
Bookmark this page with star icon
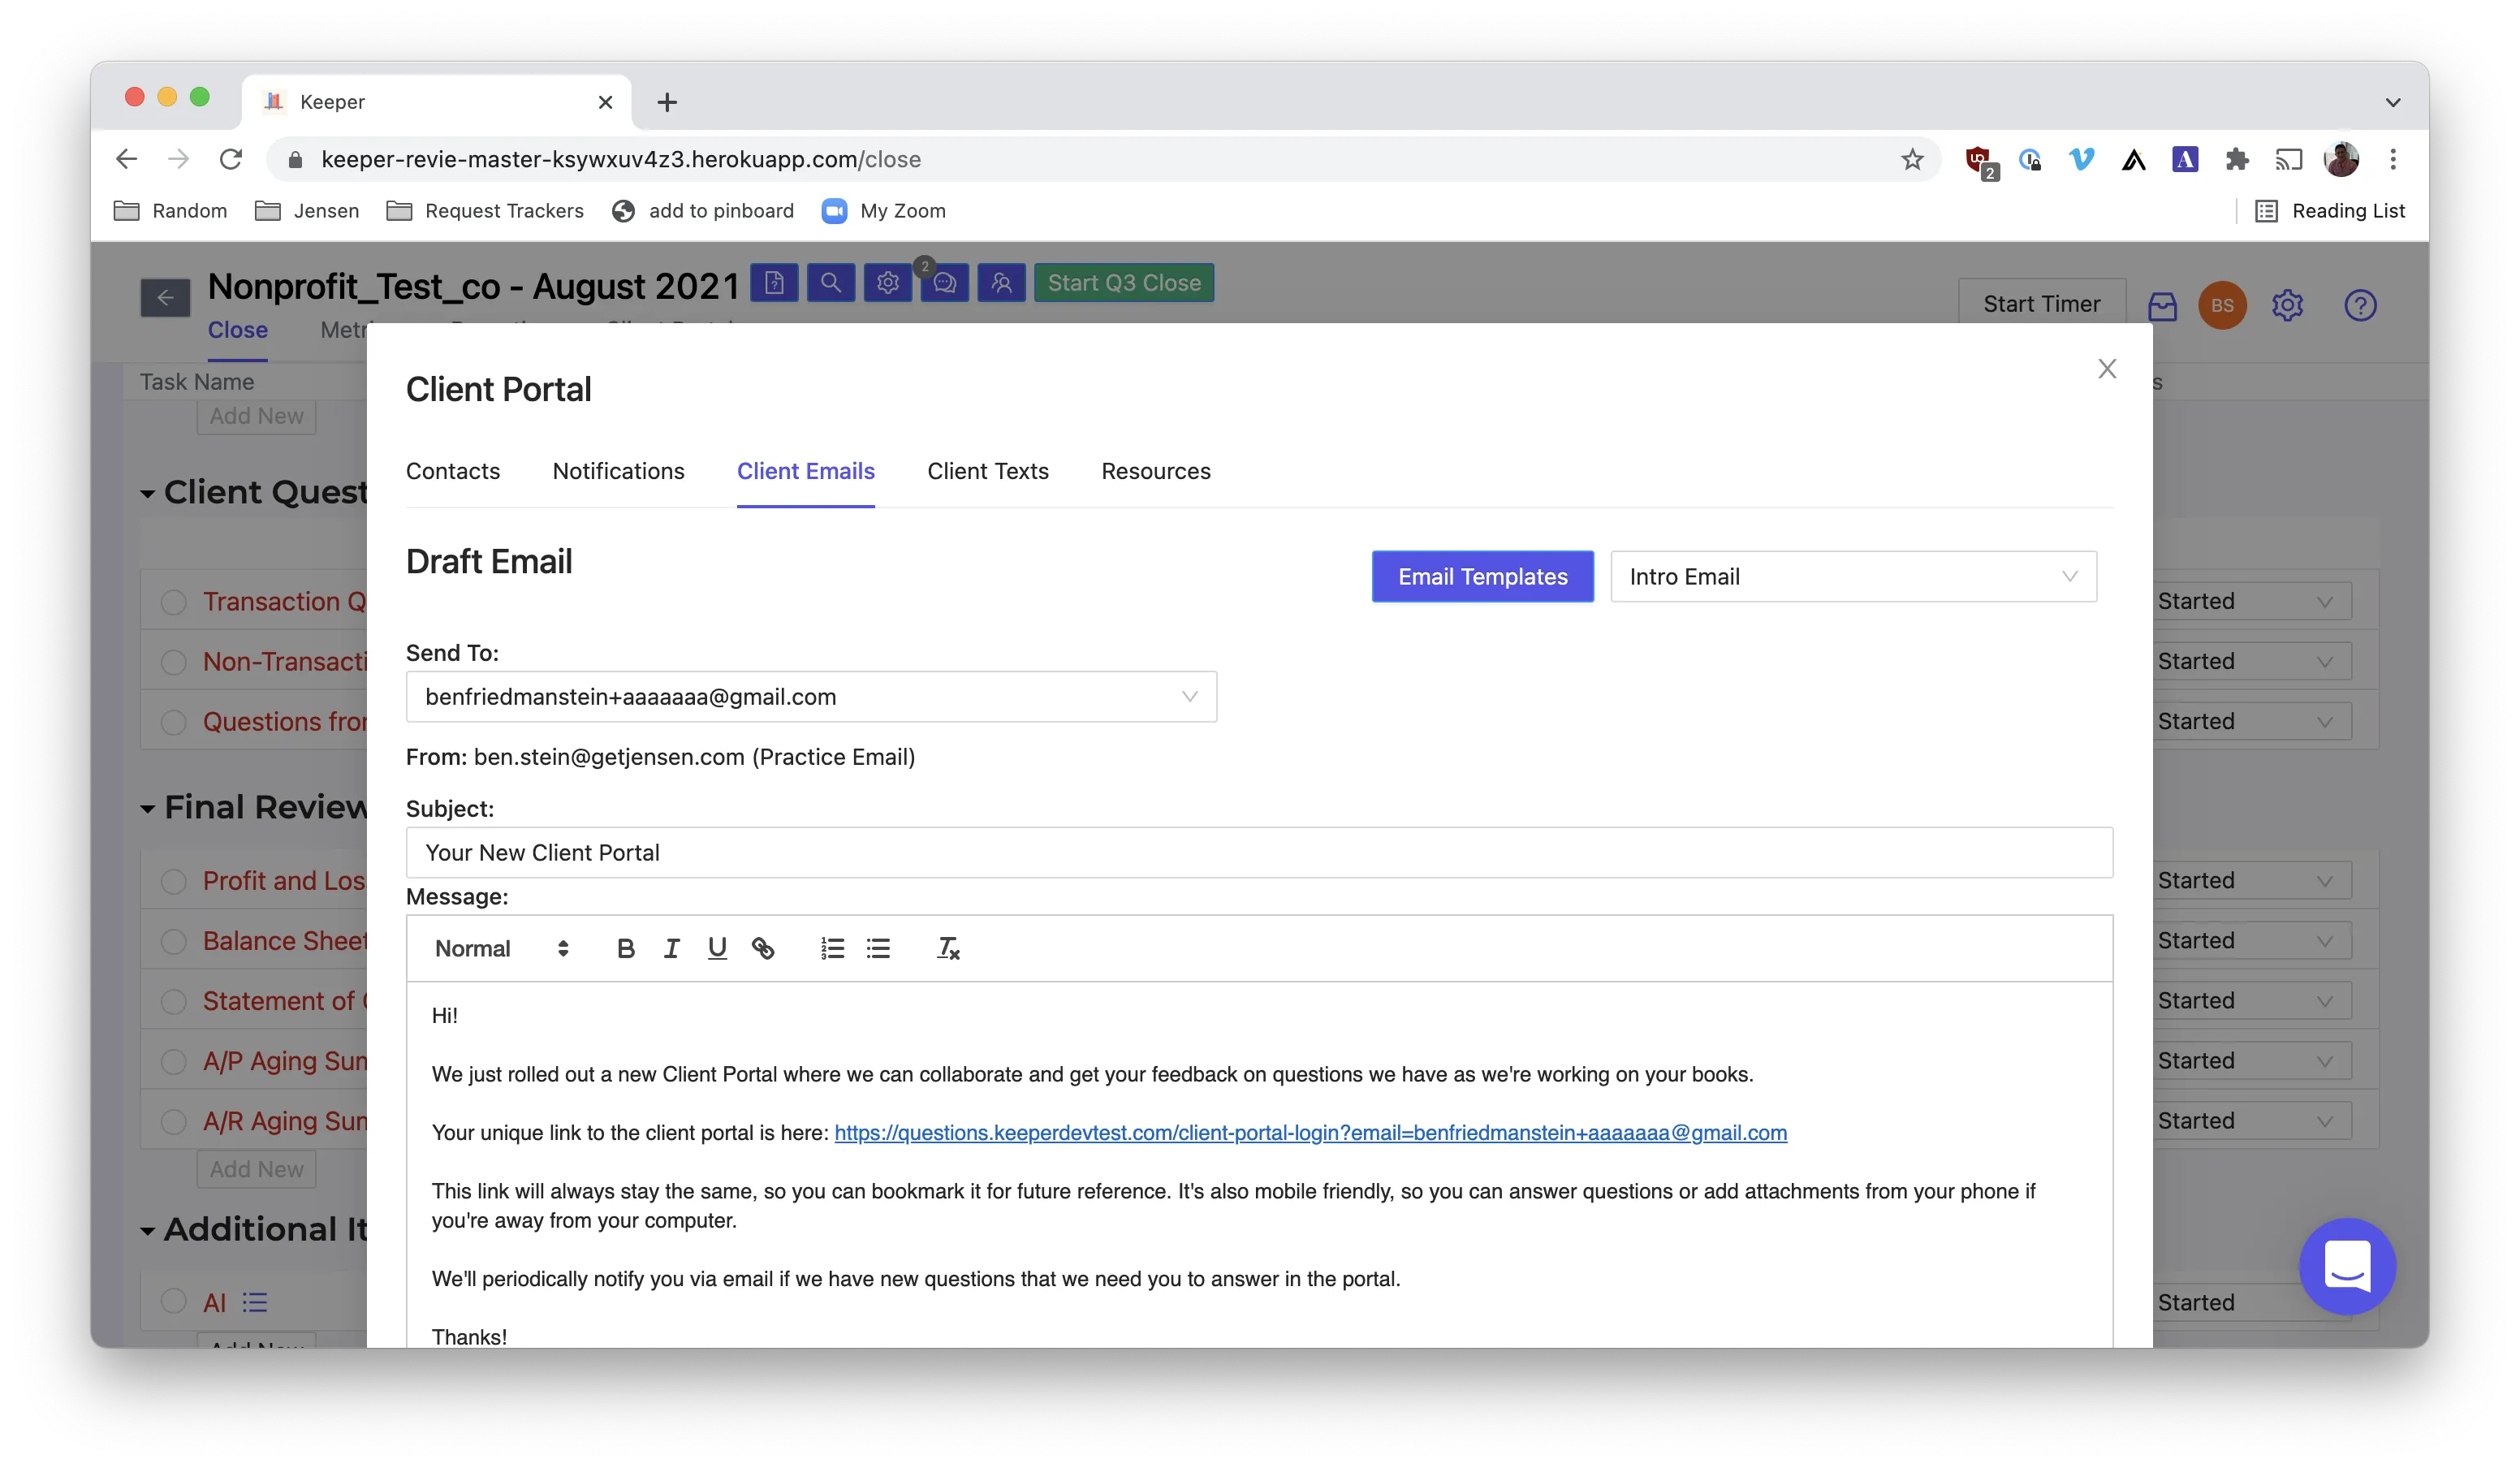[1912, 159]
